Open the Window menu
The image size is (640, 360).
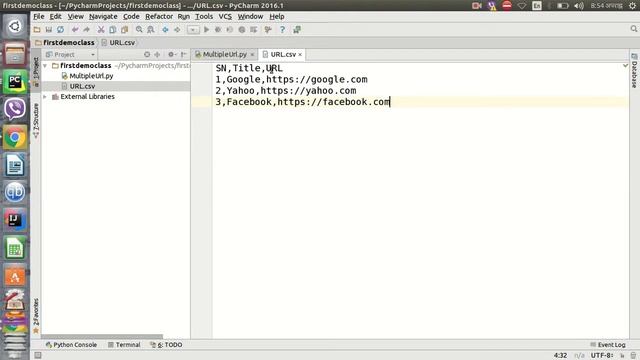coord(250,16)
